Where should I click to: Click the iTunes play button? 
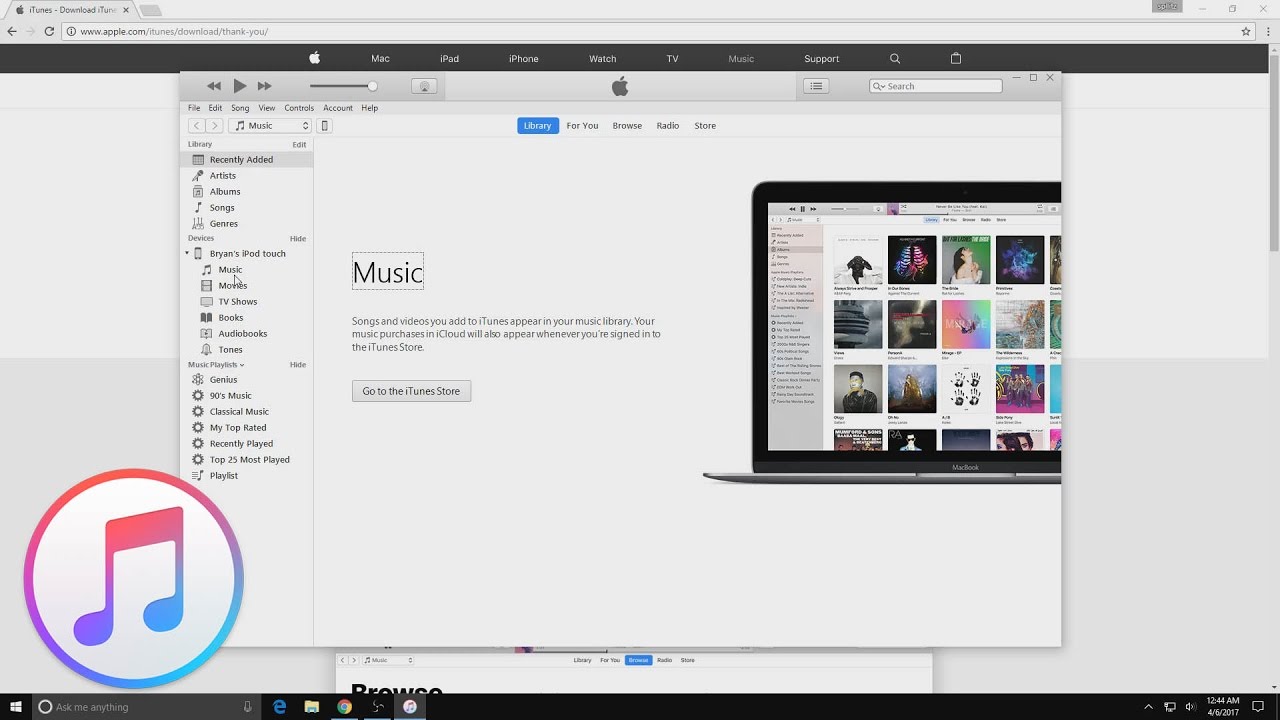point(239,86)
